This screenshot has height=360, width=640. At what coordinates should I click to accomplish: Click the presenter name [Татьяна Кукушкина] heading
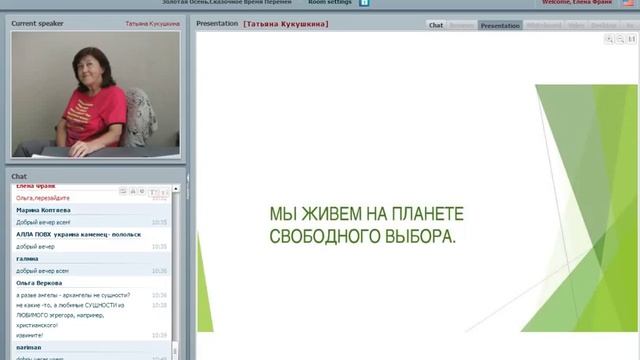(x=286, y=24)
